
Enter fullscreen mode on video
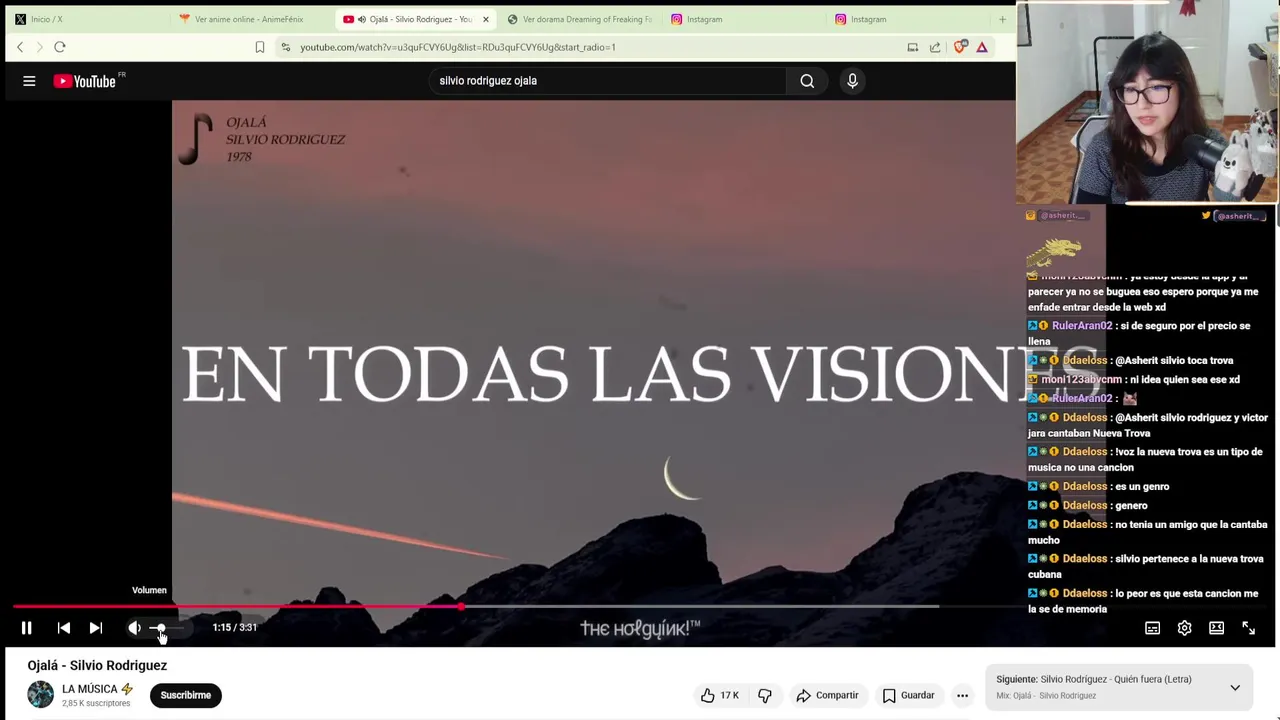pyautogui.click(x=1248, y=628)
